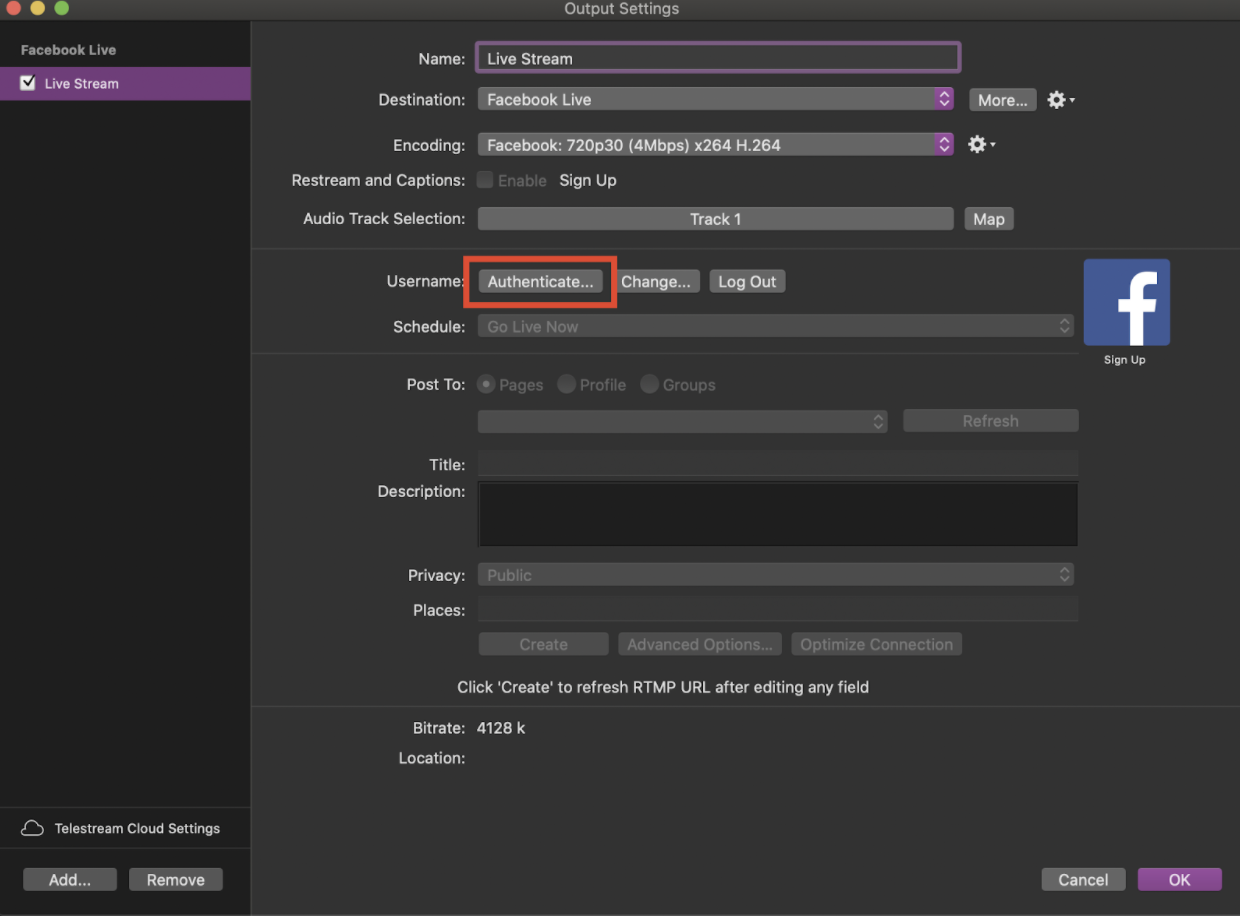
Task: Click Telestream Cloud Settings cloud icon
Action: click(32, 829)
